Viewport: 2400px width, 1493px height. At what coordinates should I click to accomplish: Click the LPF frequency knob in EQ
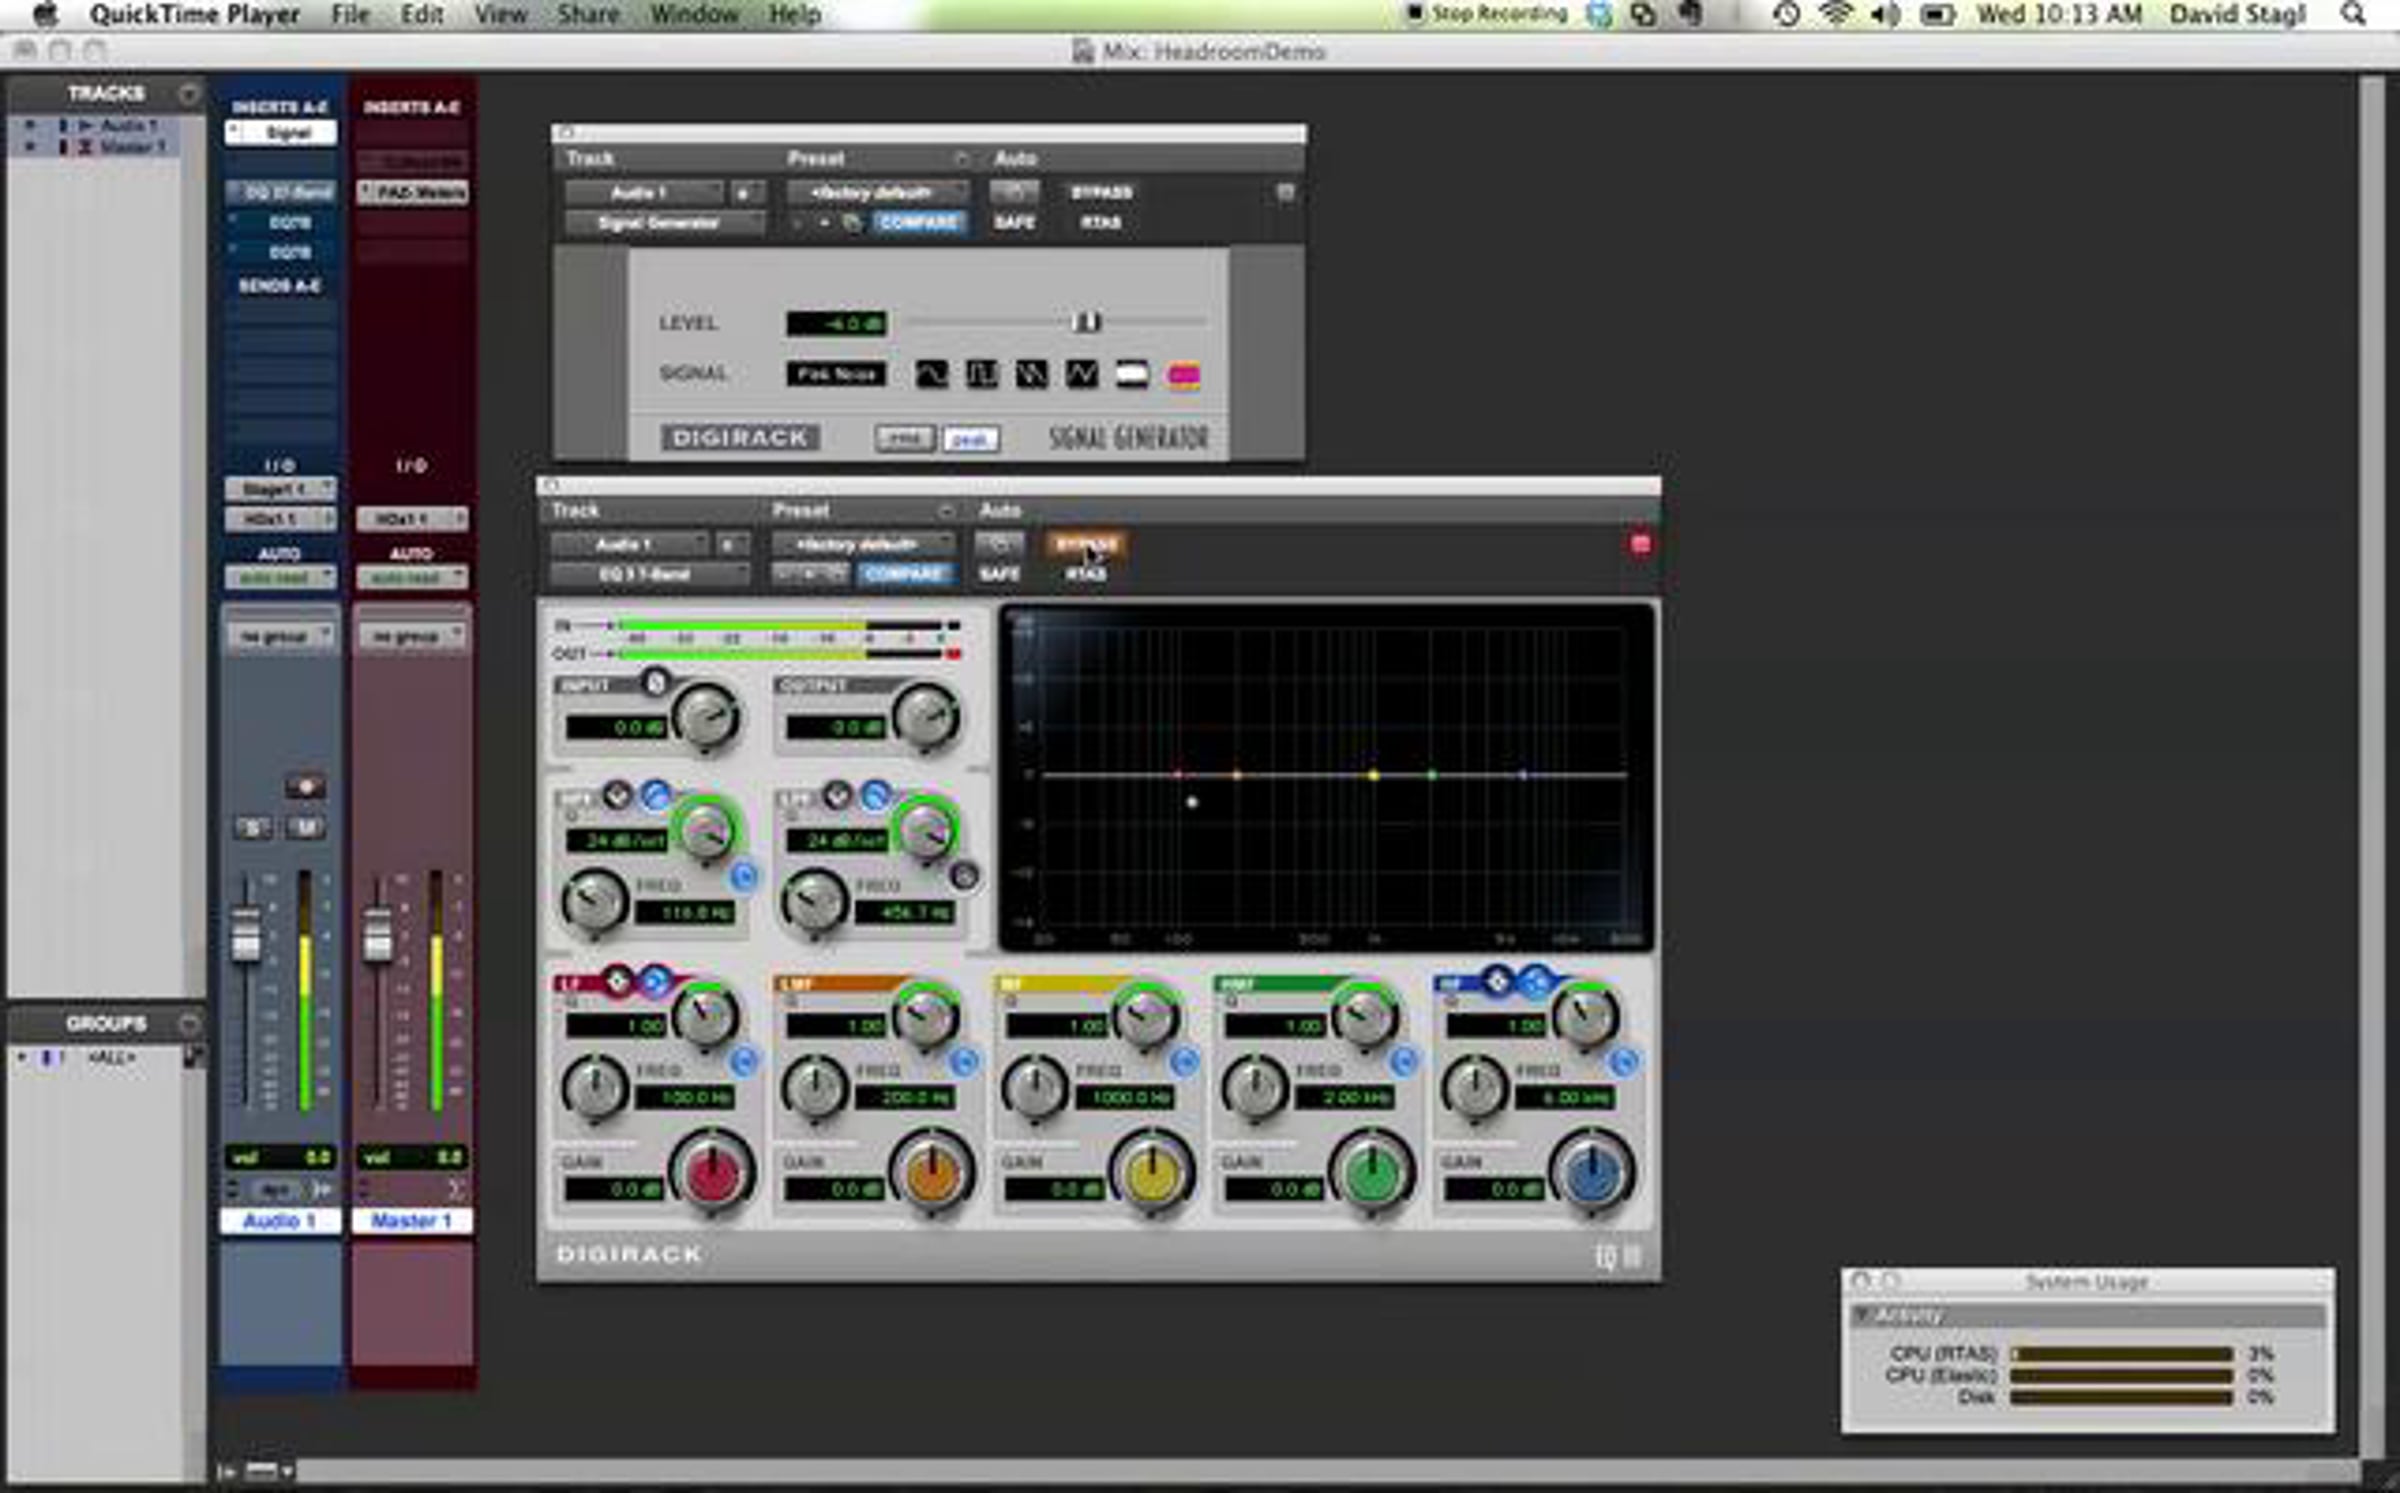(814, 902)
